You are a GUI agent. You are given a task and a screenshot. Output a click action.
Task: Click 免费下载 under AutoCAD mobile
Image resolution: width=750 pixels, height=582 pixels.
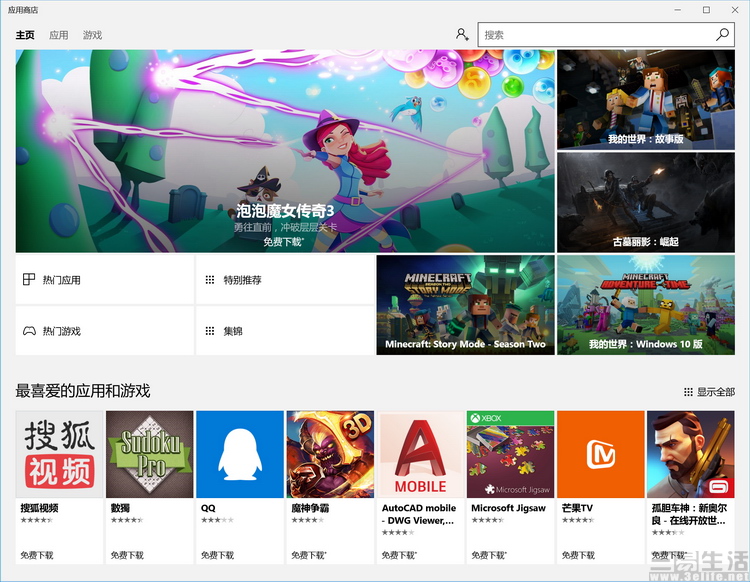tap(399, 555)
